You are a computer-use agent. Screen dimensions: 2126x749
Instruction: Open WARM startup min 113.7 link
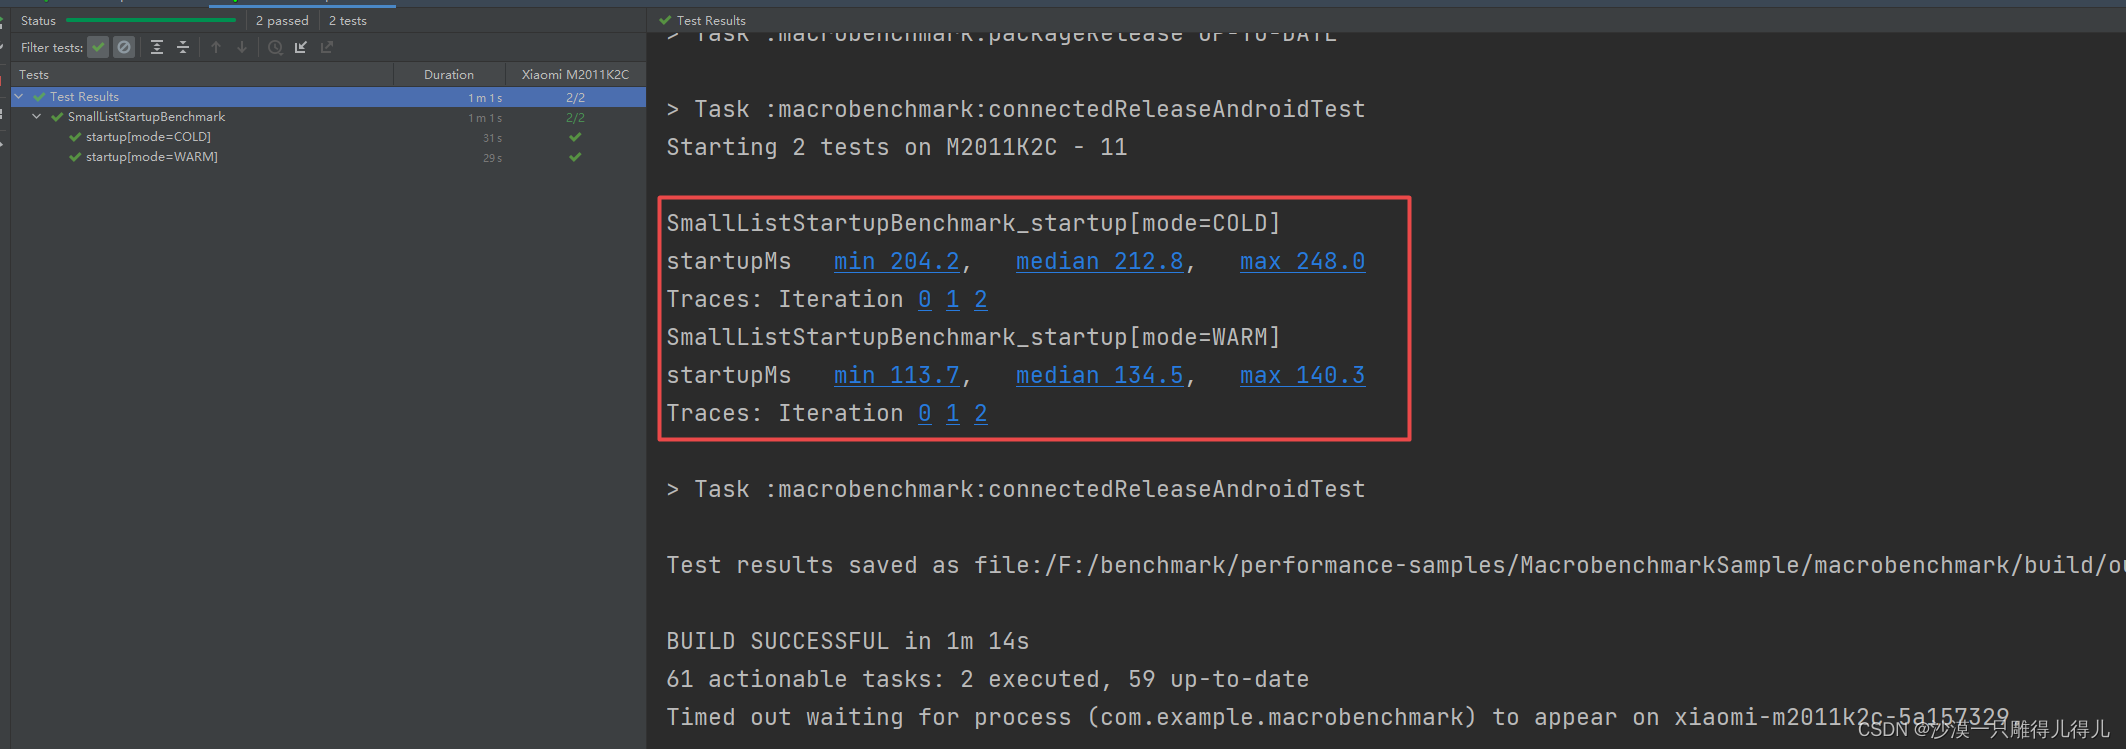897,375
